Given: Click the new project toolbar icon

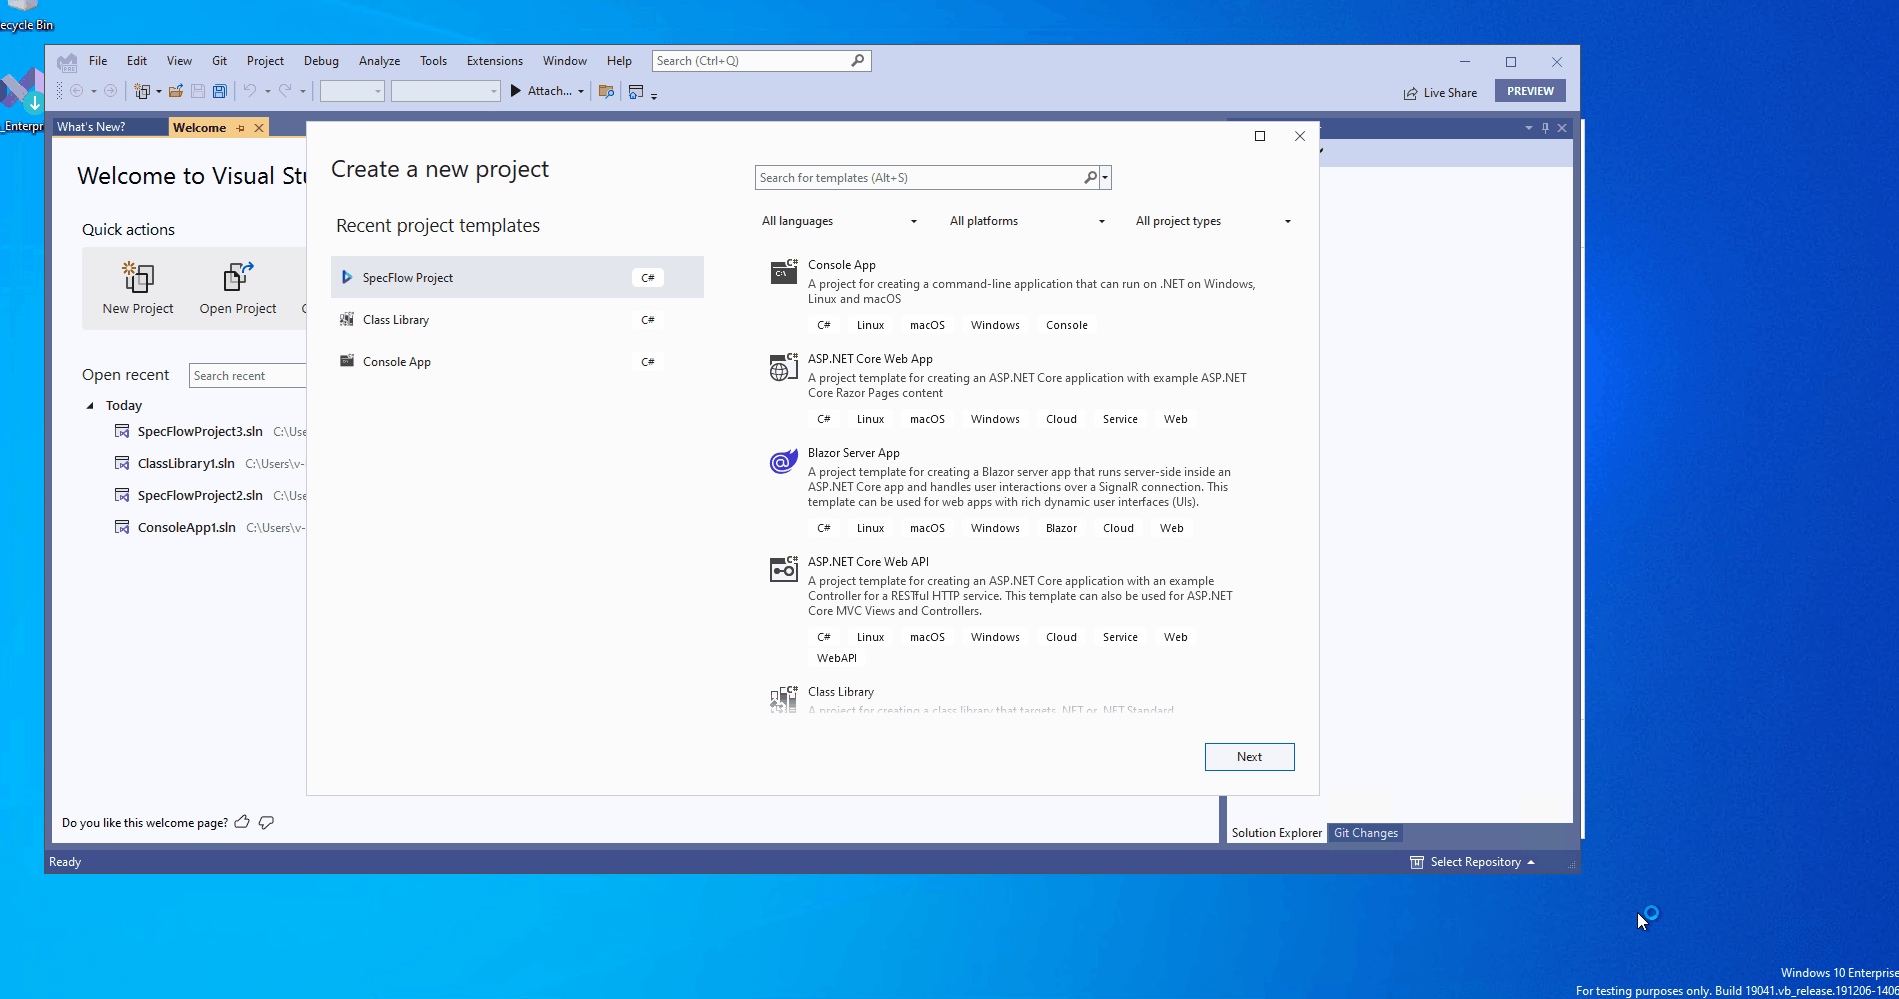Looking at the screenshot, I should coord(142,91).
